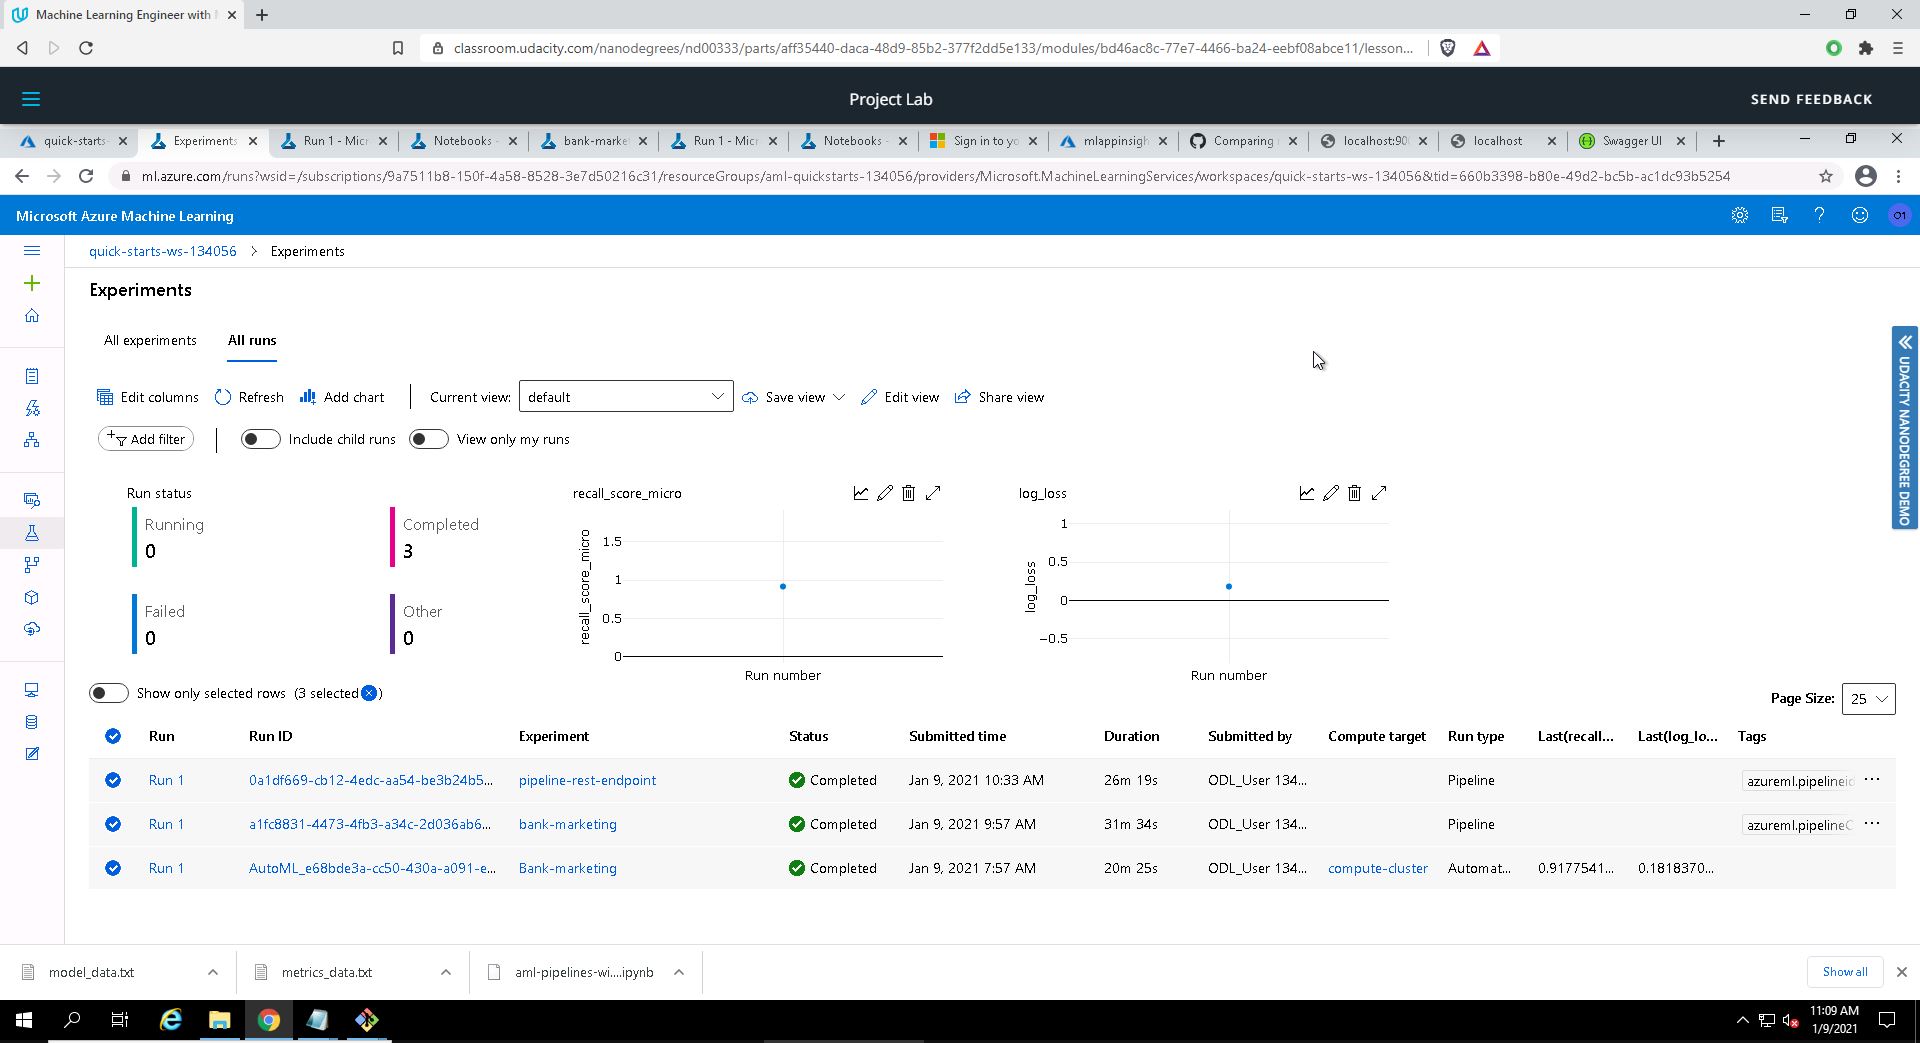Toggle View only my runs
Viewport: 1920px width, 1043px height.
click(x=429, y=439)
